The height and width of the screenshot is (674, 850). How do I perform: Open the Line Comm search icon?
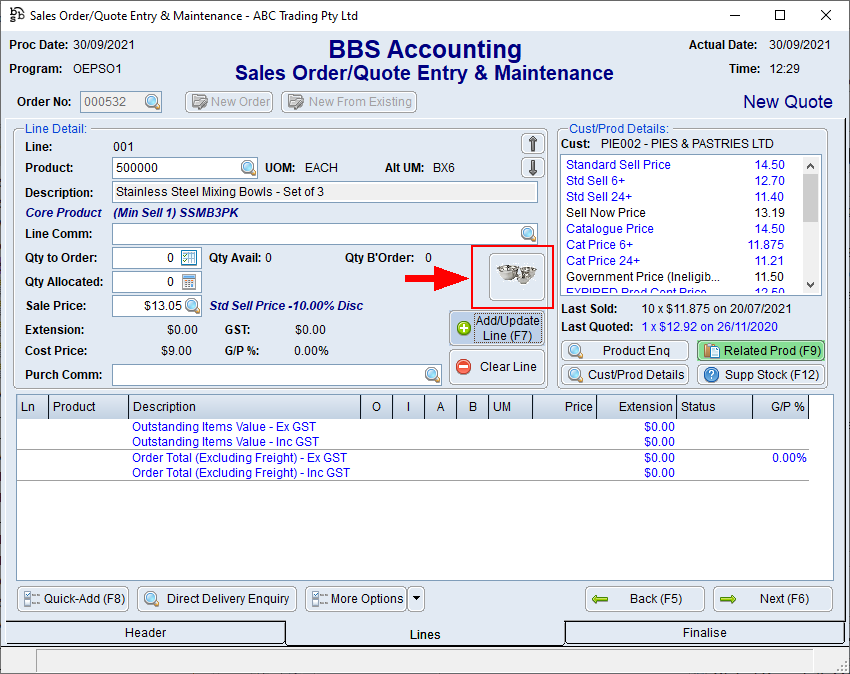(x=530, y=233)
